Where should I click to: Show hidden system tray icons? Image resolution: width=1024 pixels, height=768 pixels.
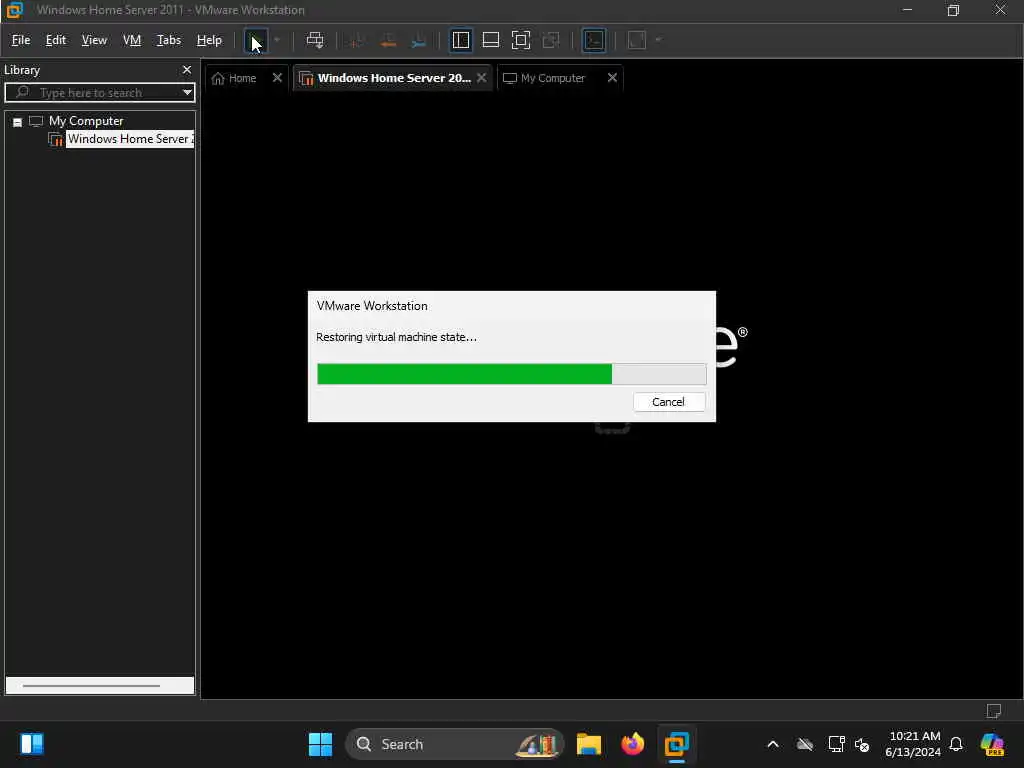click(773, 744)
